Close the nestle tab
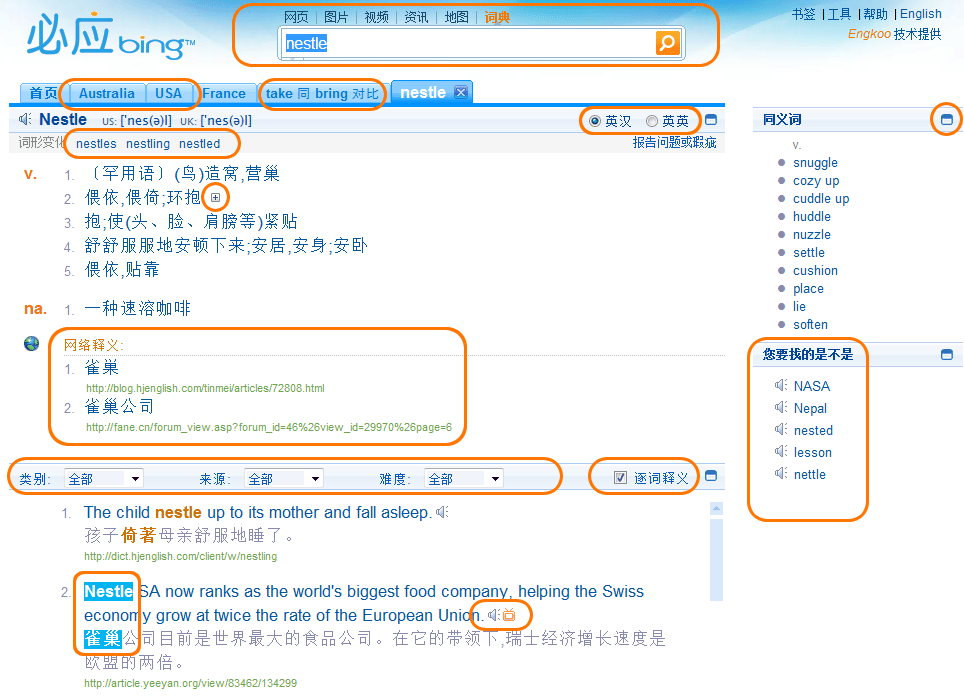Image resolution: width=964 pixels, height=700 pixels. click(x=460, y=92)
